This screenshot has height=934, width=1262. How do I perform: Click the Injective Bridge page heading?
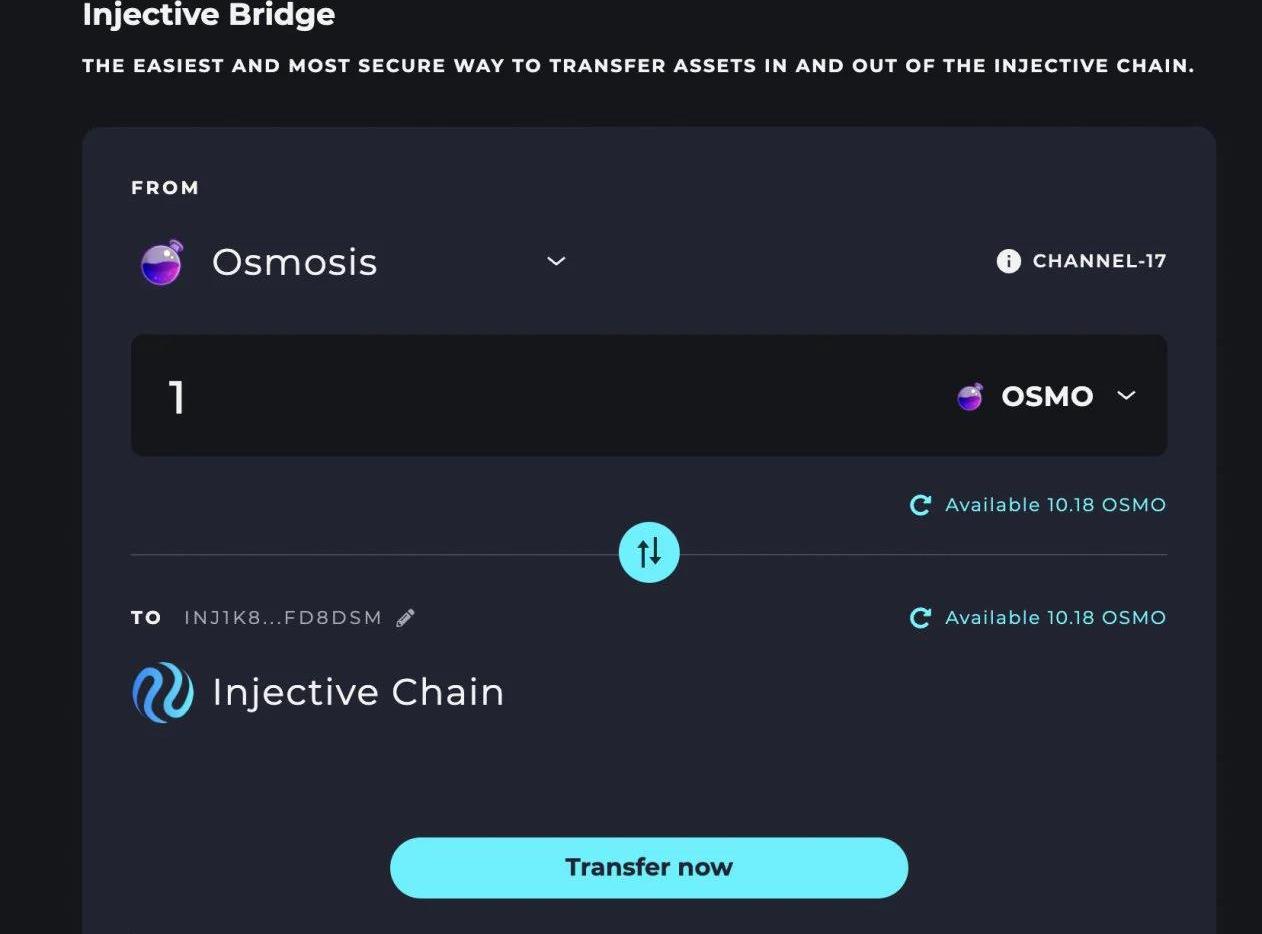tap(208, 15)
